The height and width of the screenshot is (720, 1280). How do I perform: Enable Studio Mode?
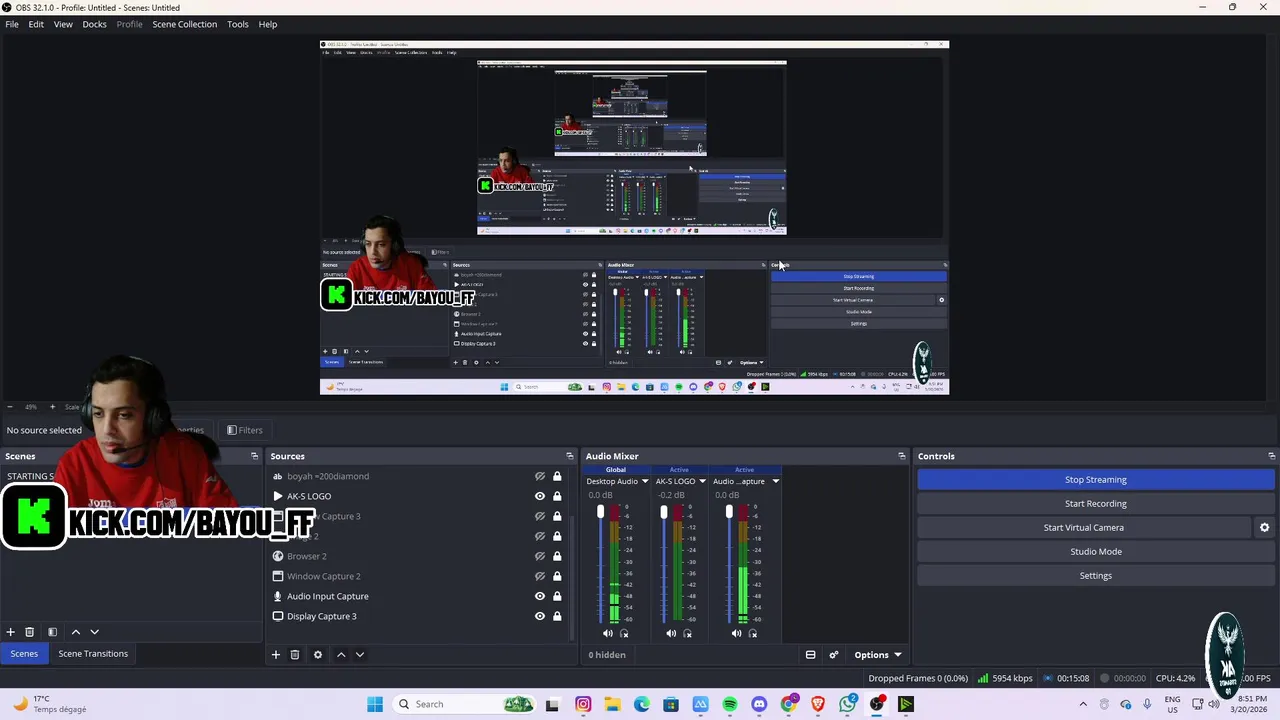pos(1095,551)
